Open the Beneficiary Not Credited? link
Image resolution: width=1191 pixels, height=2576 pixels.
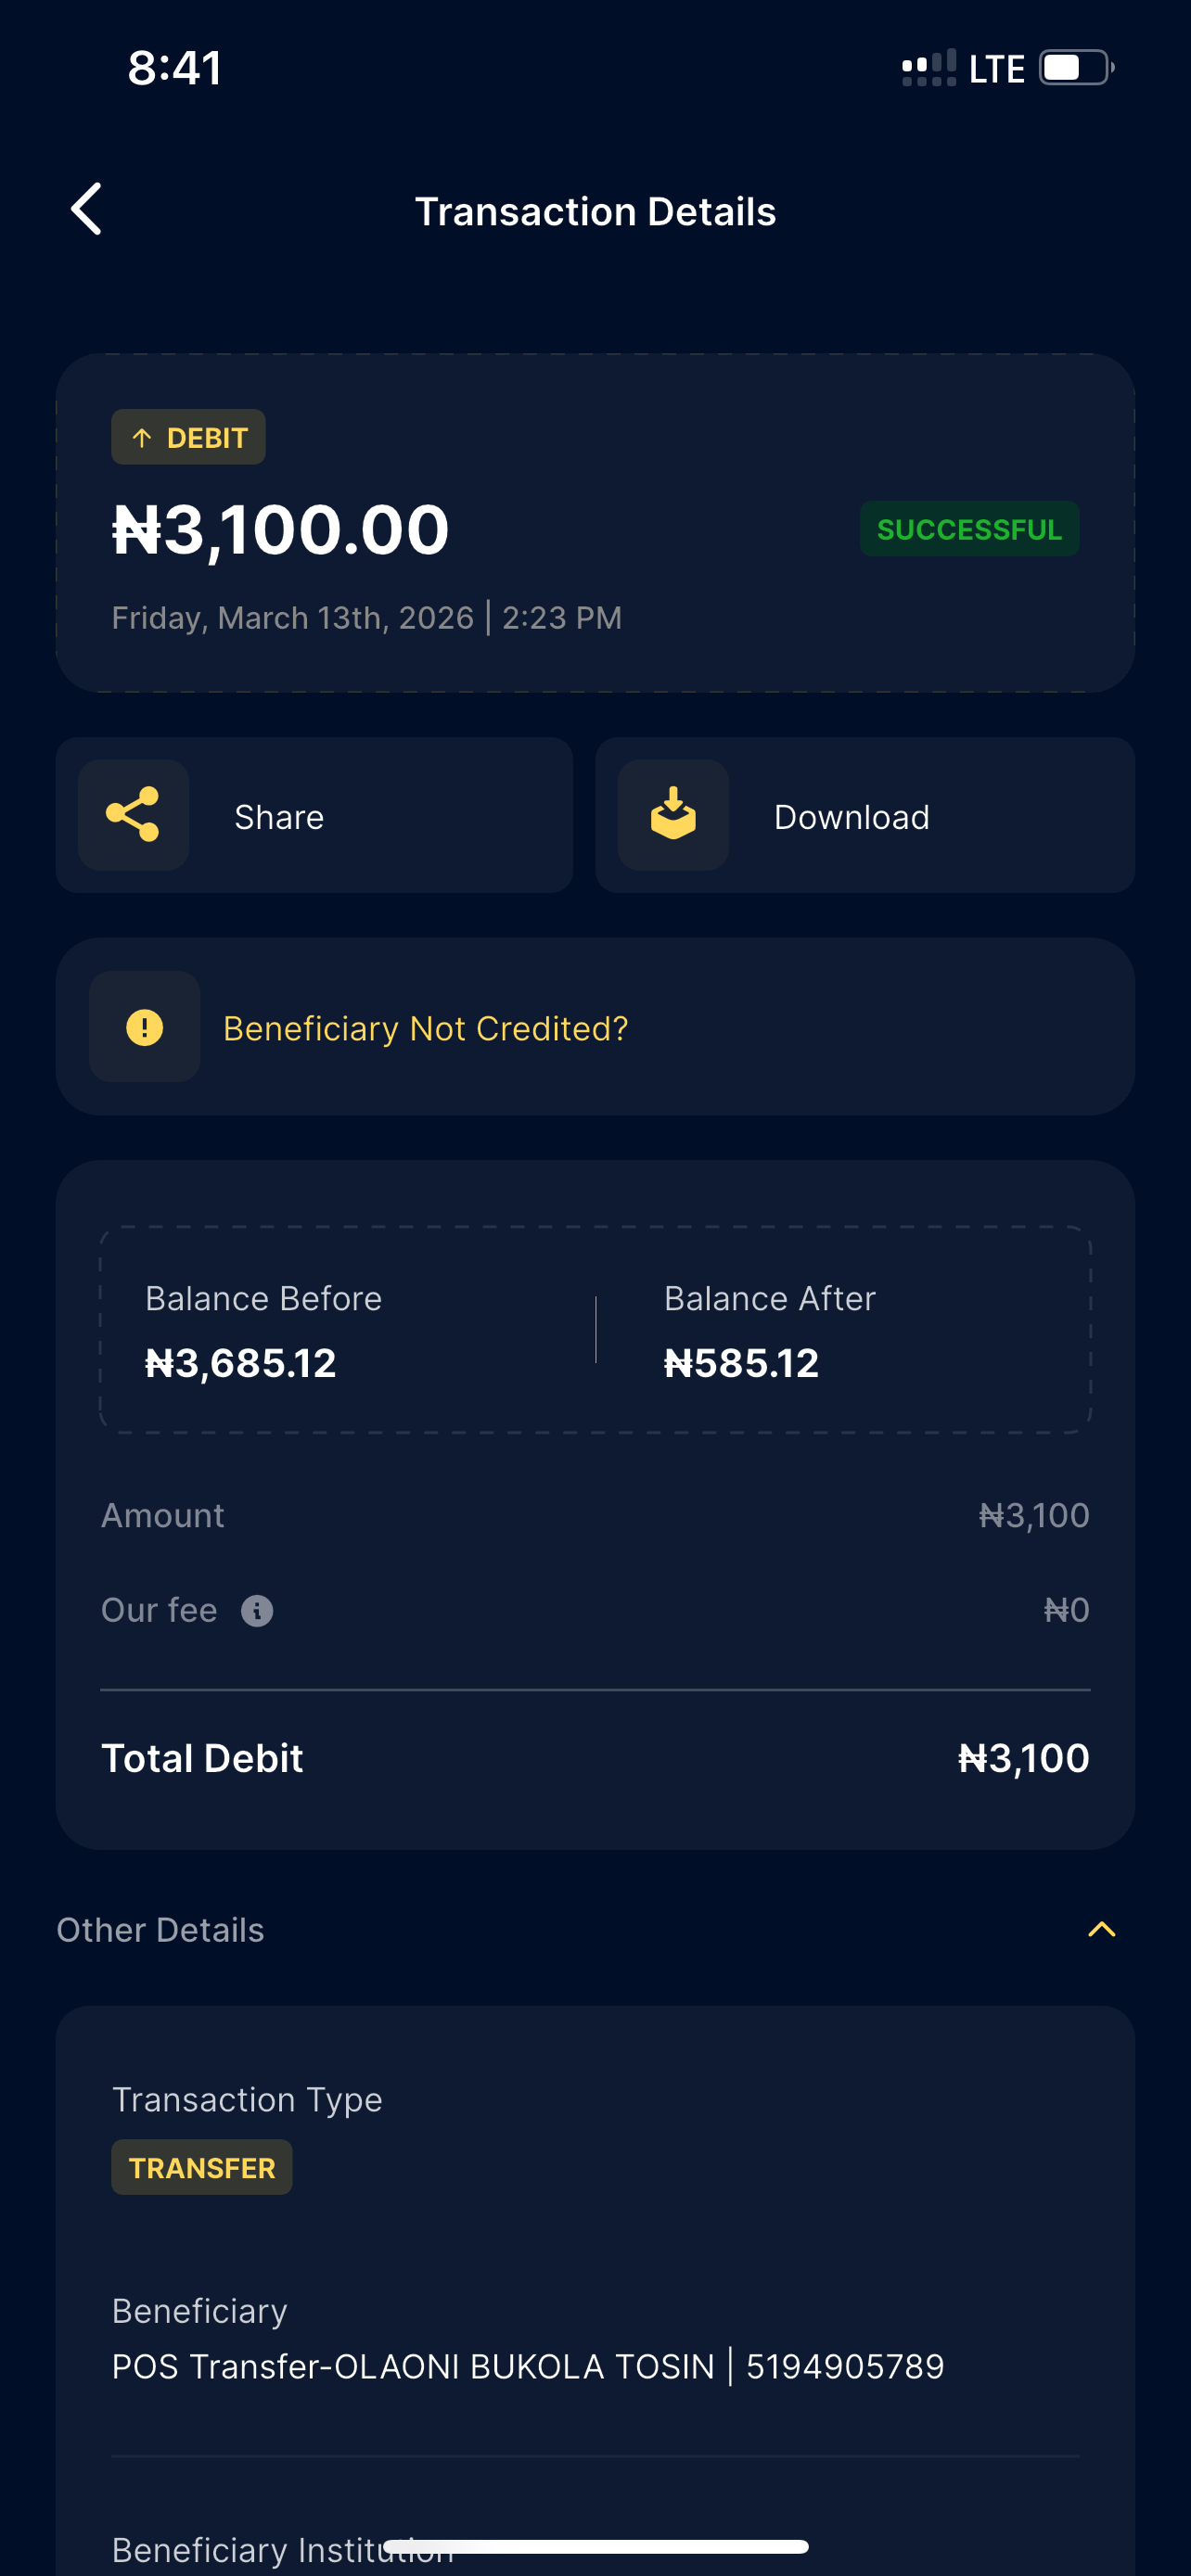425,1028
